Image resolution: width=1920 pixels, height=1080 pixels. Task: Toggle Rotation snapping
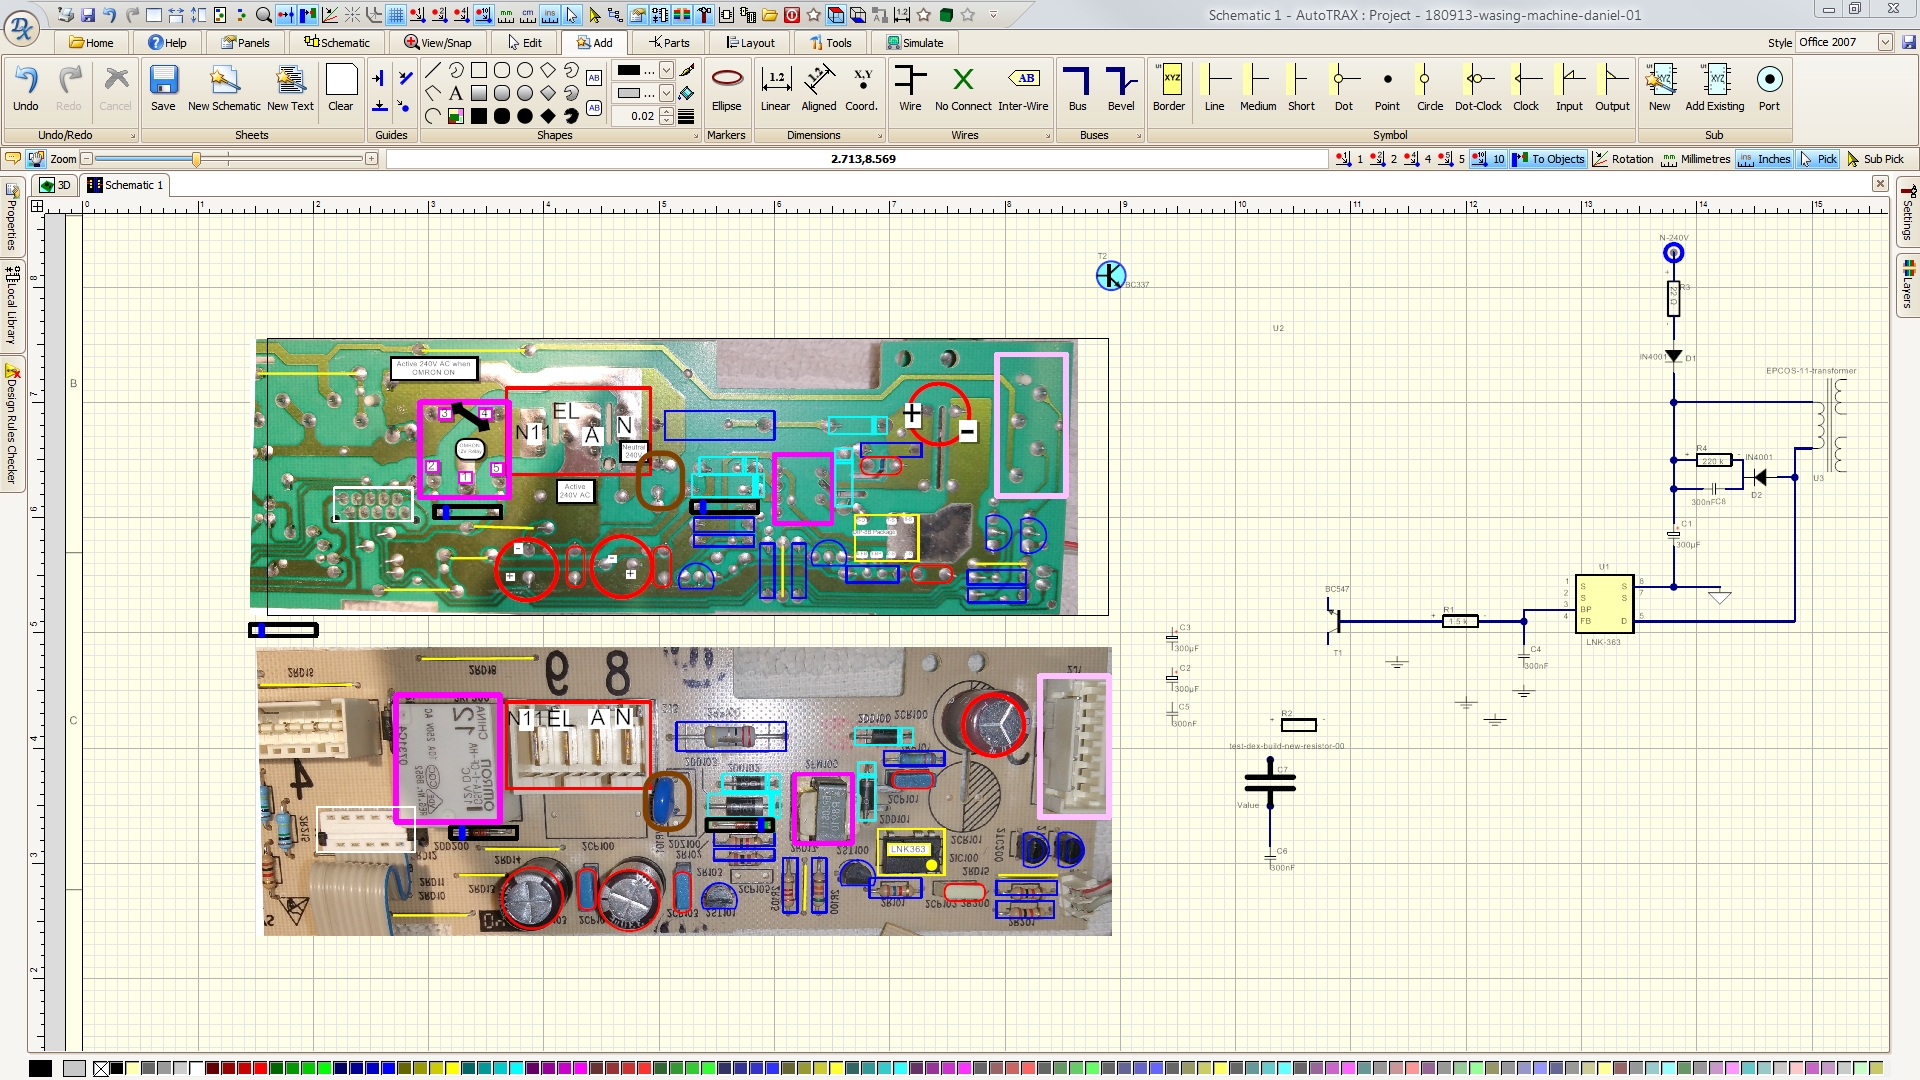1623,159
